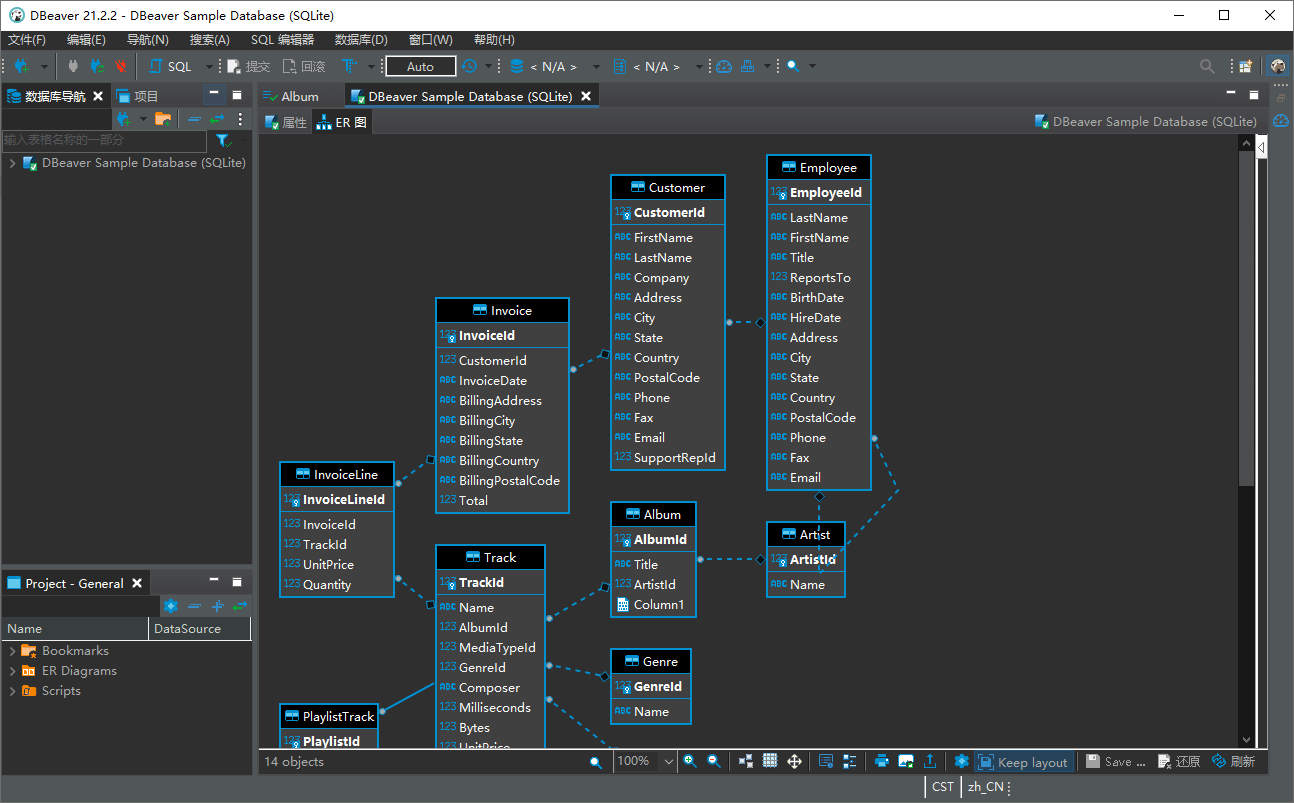This screenshot has height=803, width=1294.
Task: Toggle link with editor in Project panel
Action: 240,606
